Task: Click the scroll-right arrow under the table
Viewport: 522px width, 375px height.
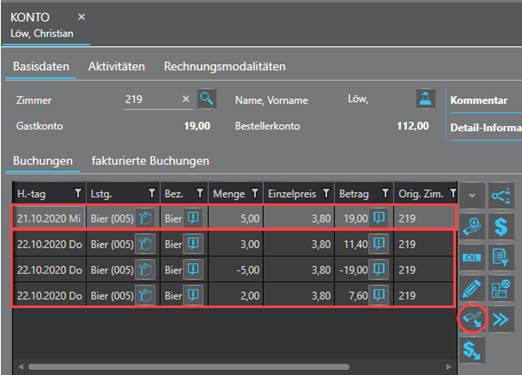Action: 449,367
